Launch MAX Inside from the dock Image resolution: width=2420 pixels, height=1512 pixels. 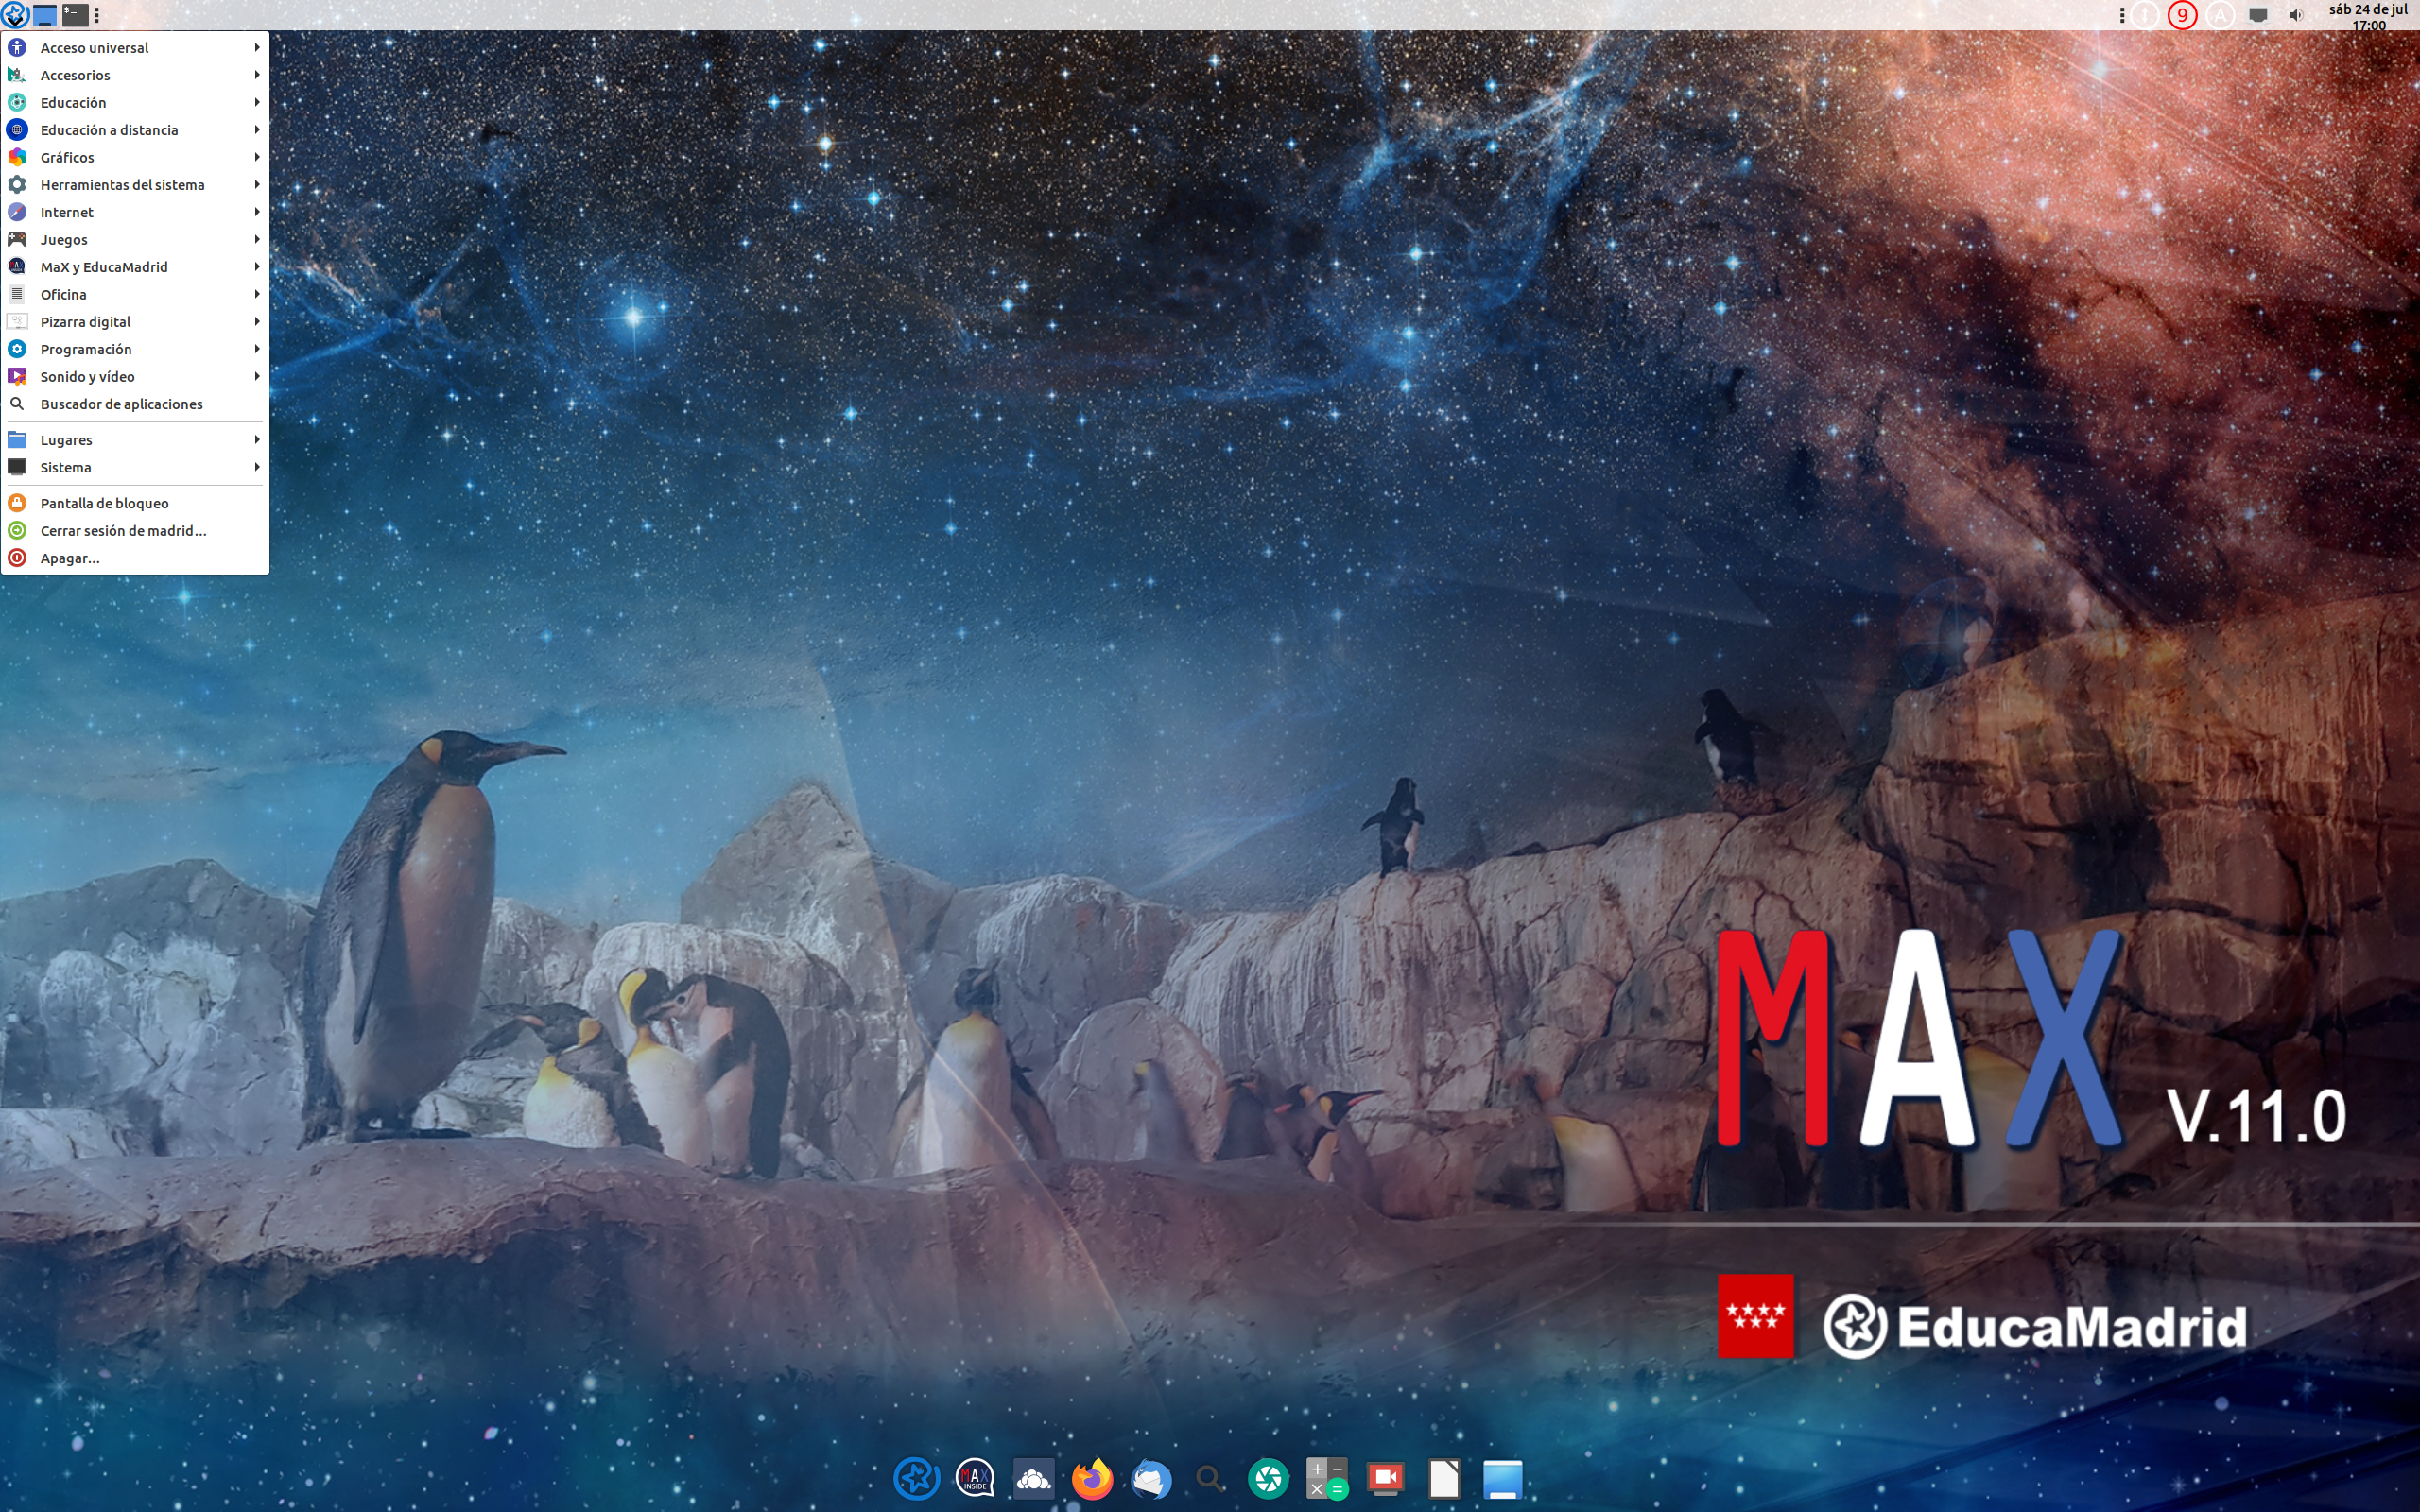(975, 1478)
